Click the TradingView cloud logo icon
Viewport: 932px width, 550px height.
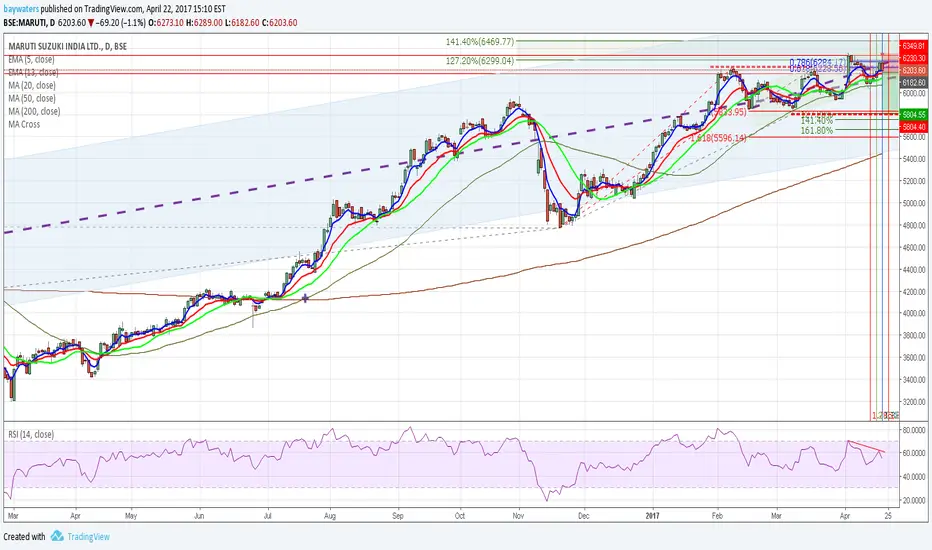[57, 536]
